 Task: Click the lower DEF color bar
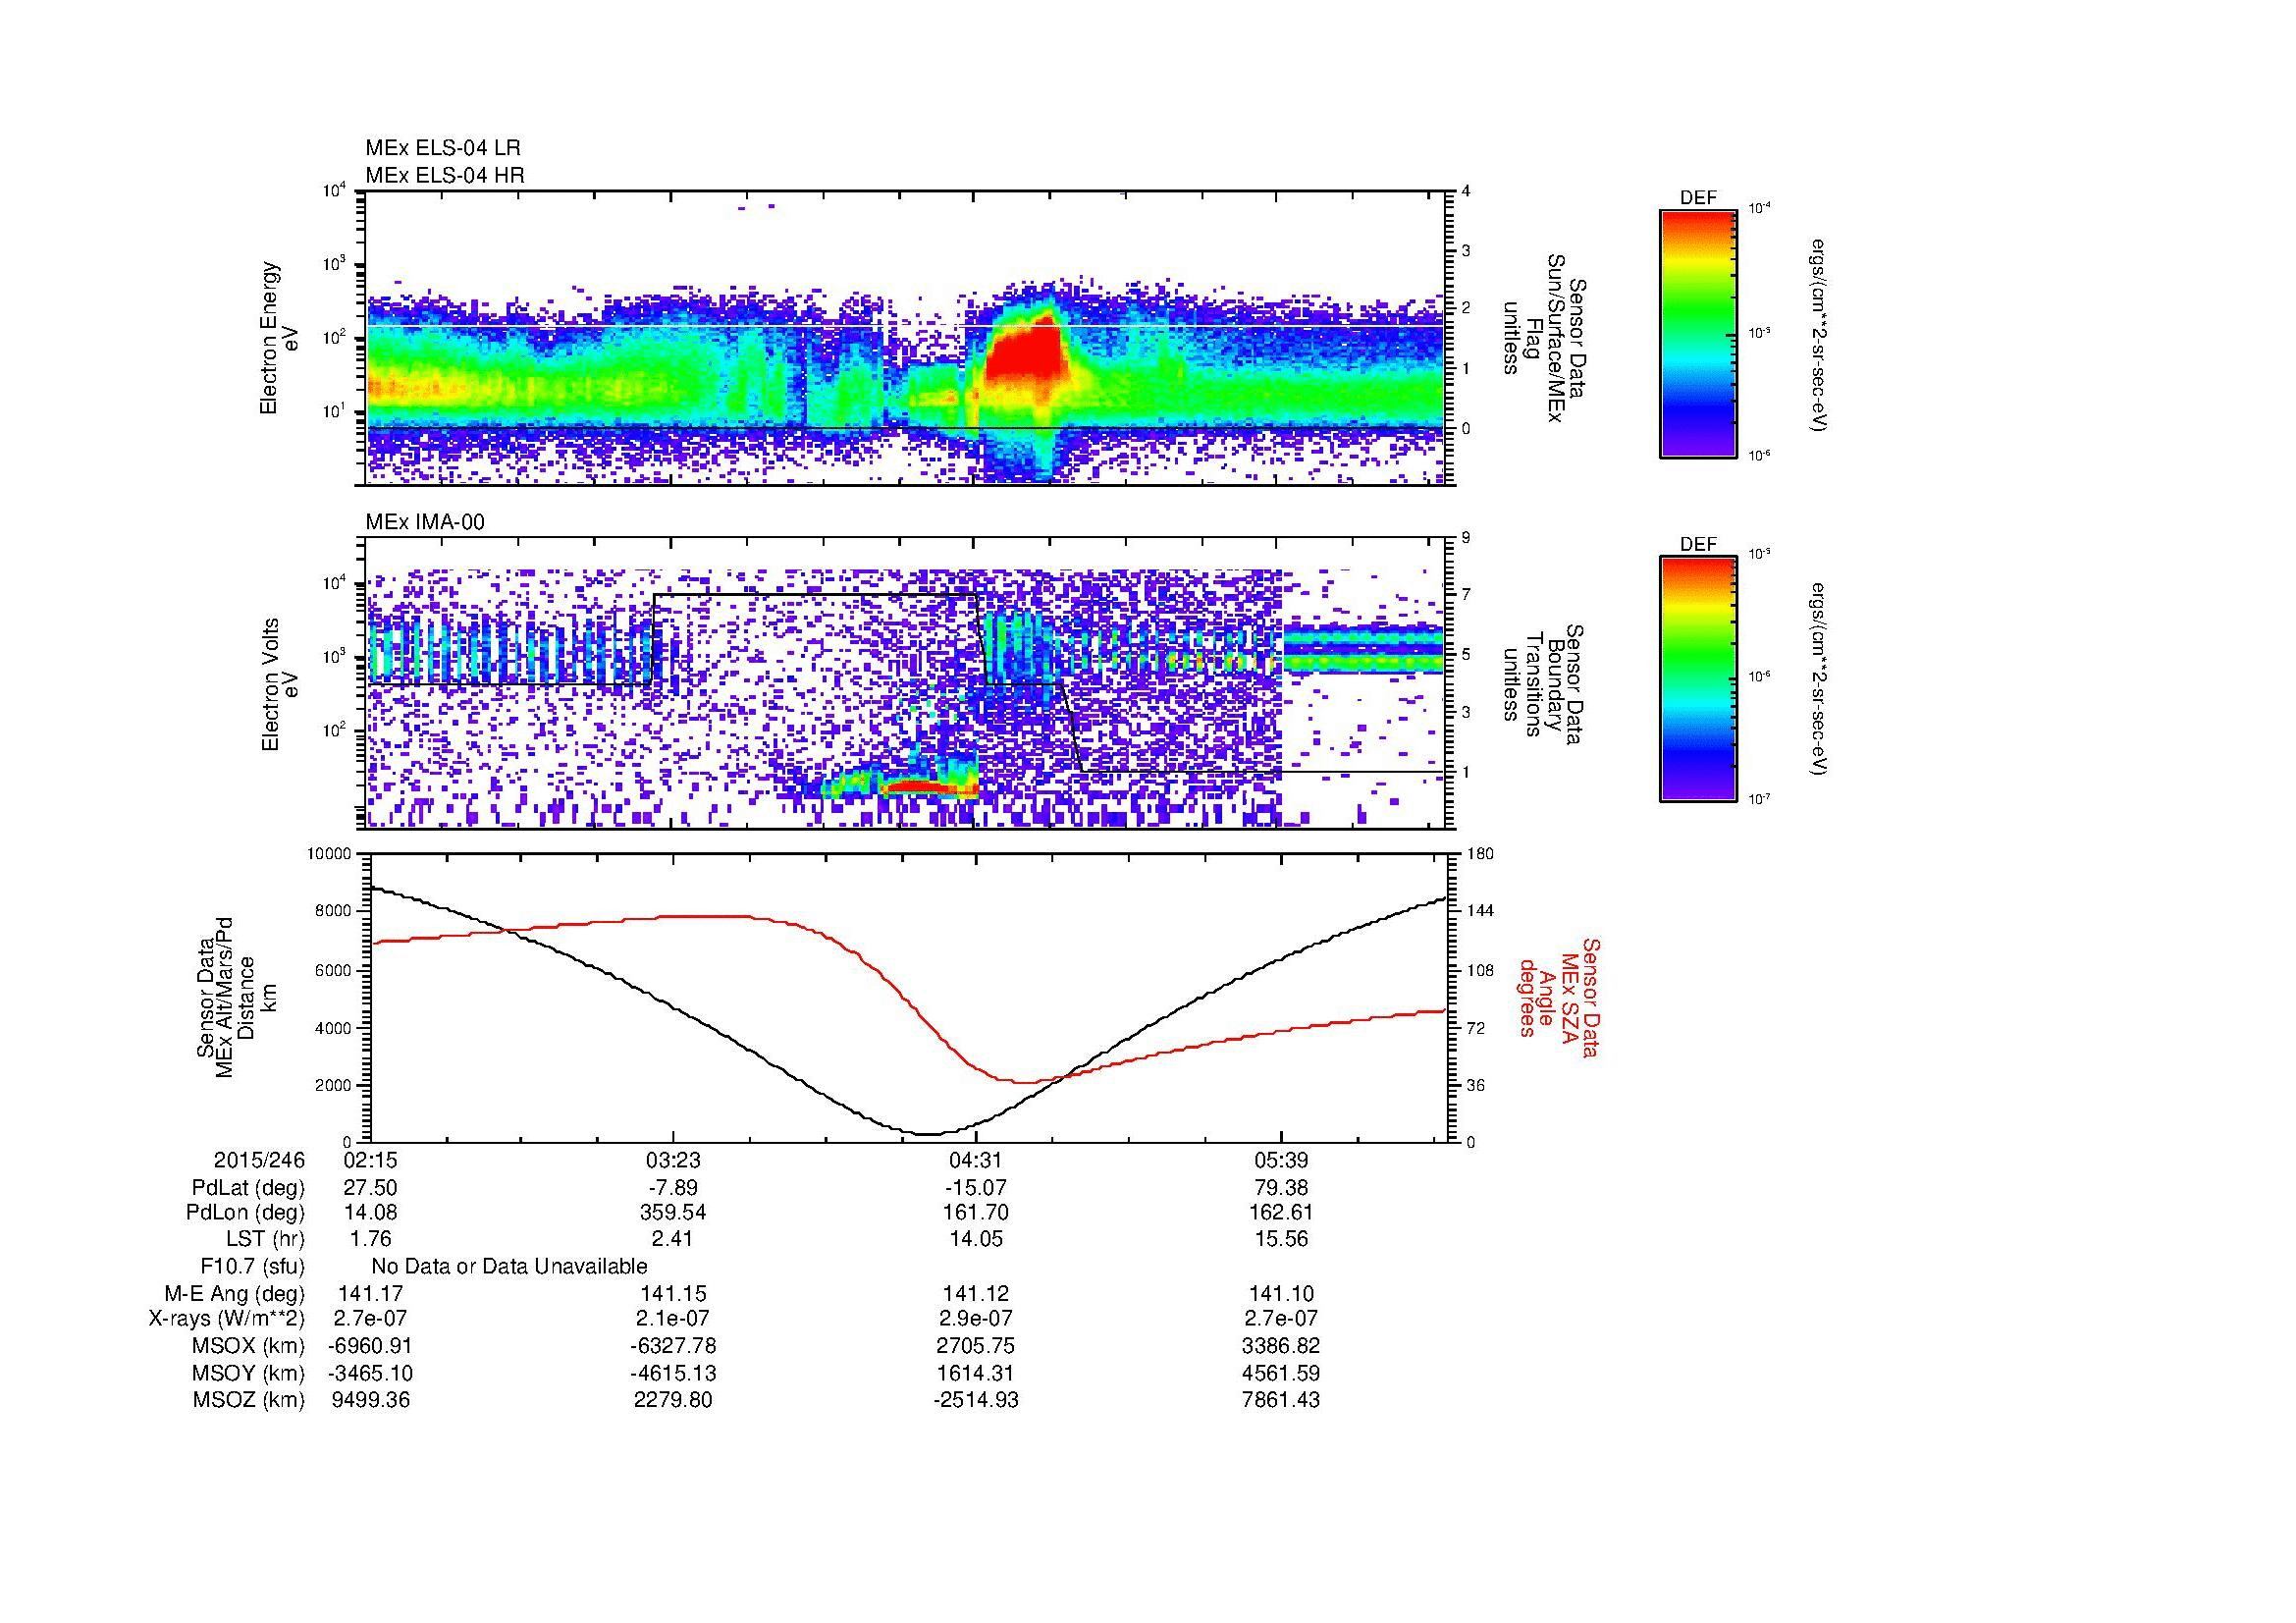[1698, 679]
